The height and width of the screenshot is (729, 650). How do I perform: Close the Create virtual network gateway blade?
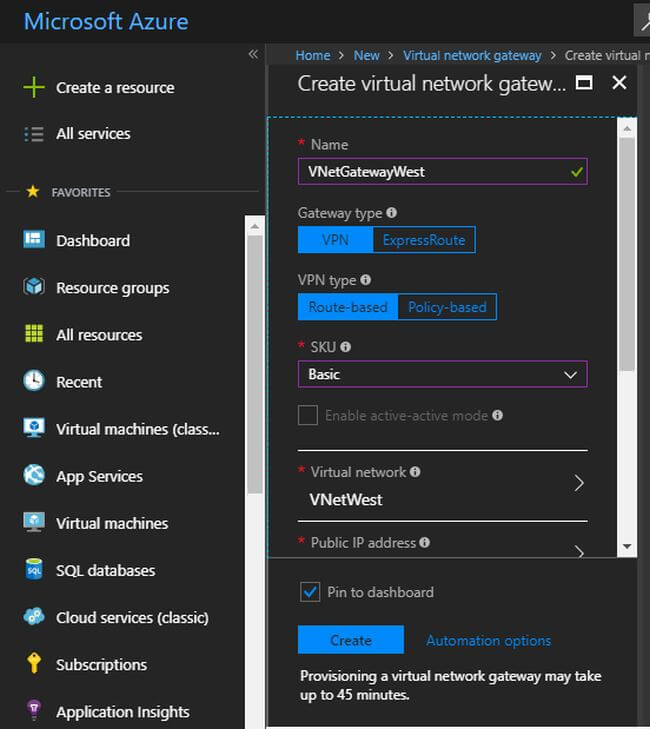tap(619, 83)
